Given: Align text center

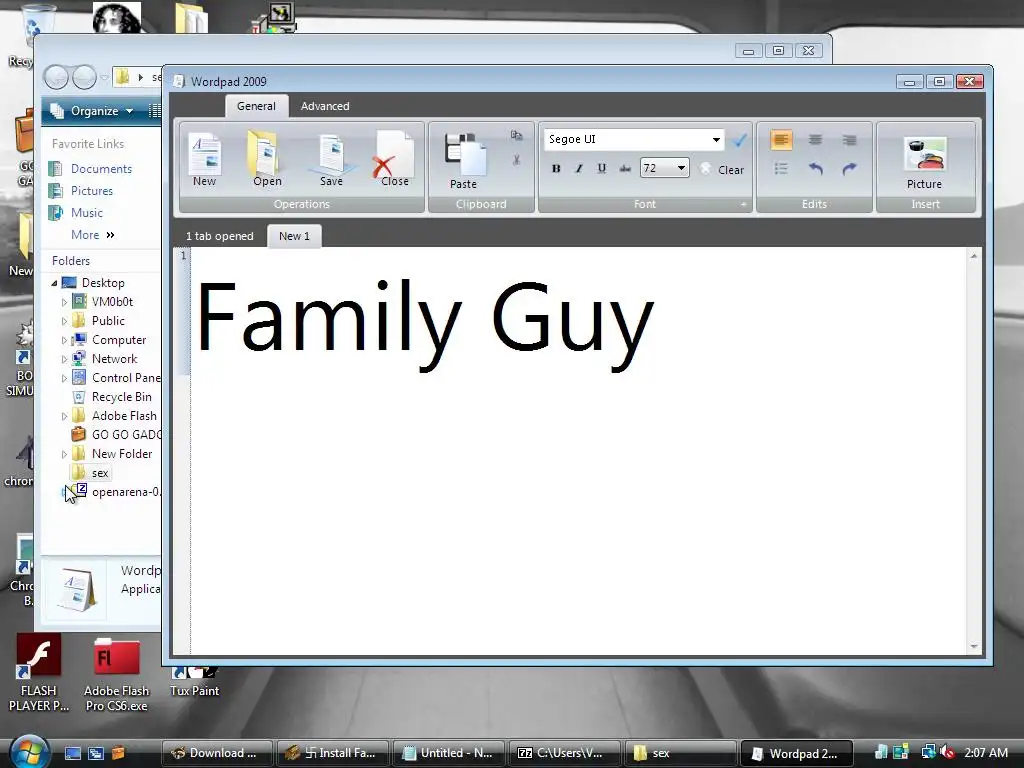Looking at the screenshot, I should (815, 140).
